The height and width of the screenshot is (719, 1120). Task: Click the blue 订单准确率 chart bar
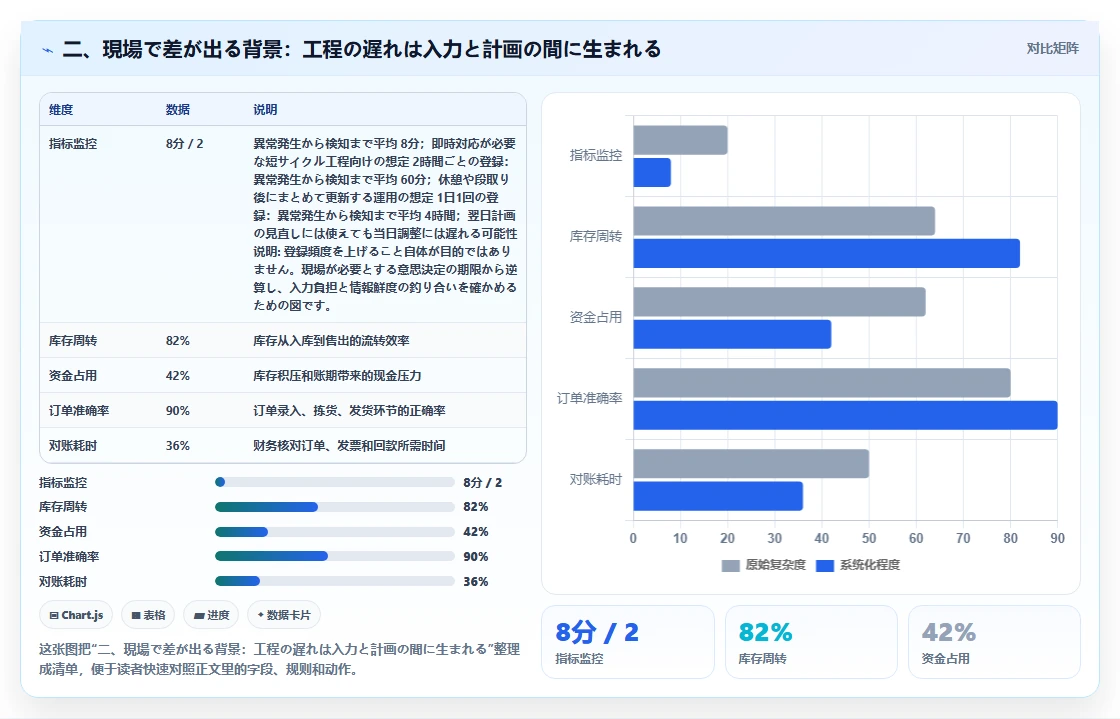(846, 415)
